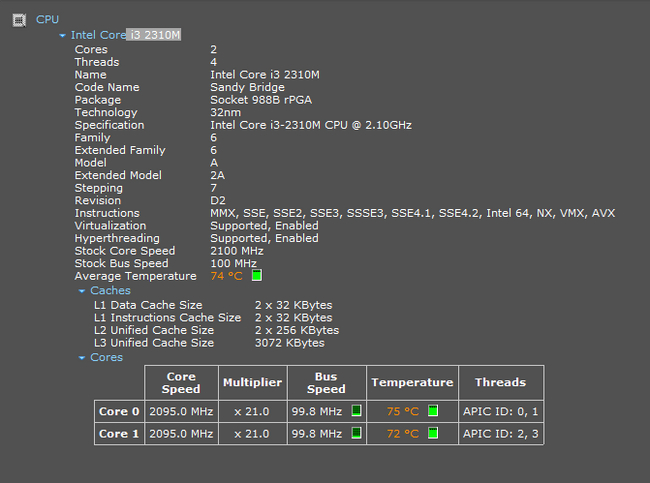The height and width of the screenshot is (483, 650).
Task: Click the L1 Instructions Cache Size value
Action: point(293,318)
